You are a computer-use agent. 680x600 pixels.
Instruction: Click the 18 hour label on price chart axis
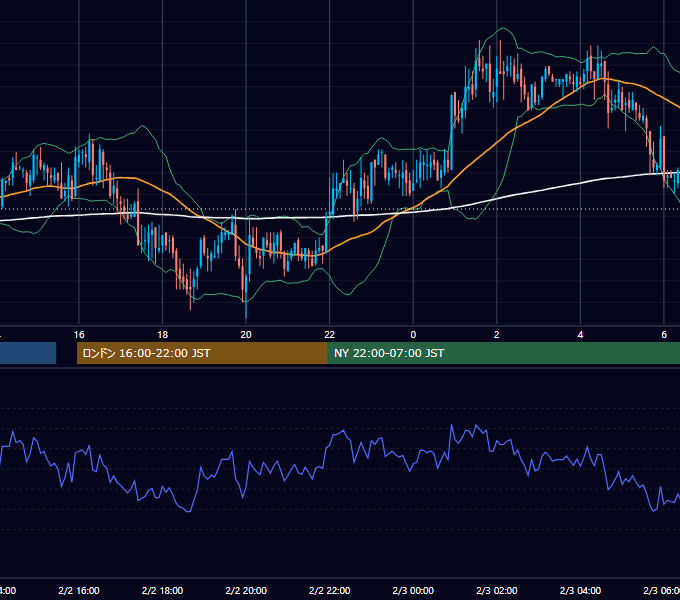tap(162, 335)
